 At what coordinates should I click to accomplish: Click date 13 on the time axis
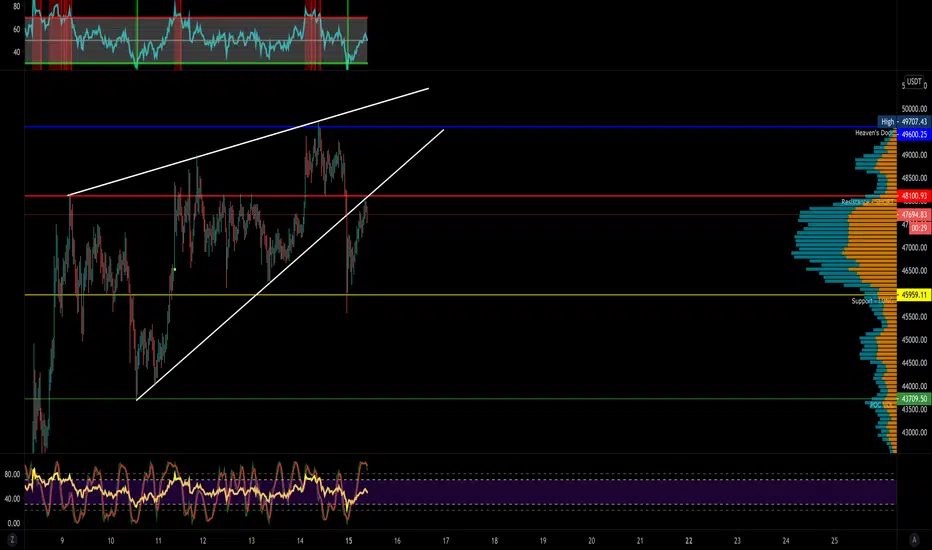[x=251, y=540]
